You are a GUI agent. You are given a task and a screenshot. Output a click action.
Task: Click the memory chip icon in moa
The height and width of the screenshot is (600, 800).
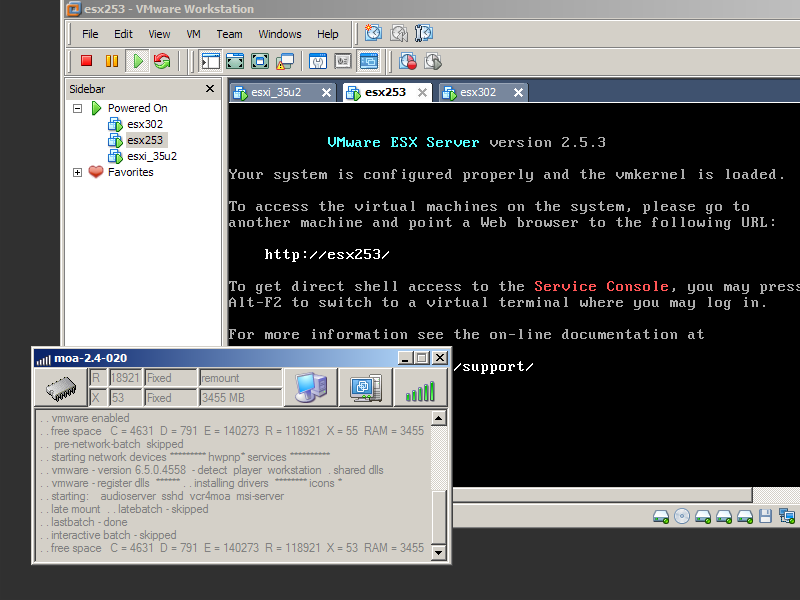pos(60,388)
